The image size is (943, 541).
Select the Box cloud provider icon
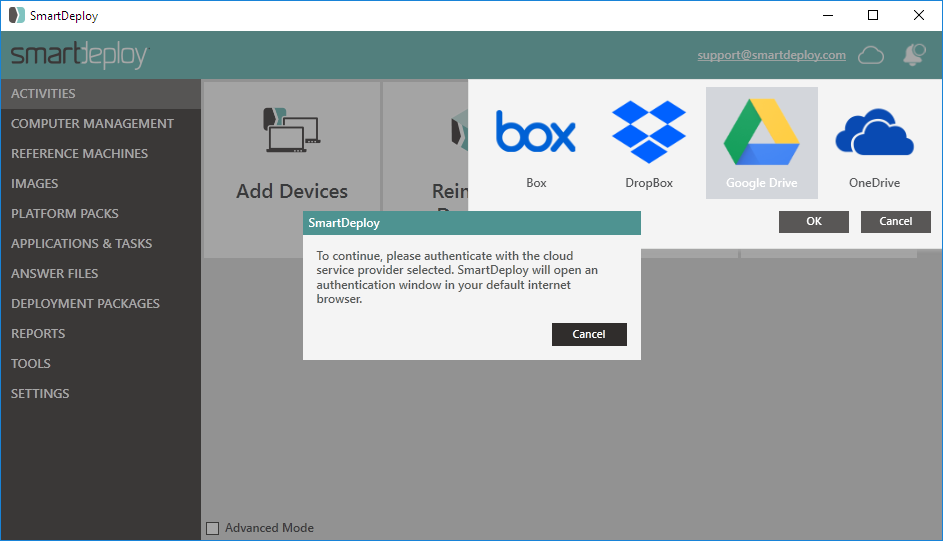point(535,131)
